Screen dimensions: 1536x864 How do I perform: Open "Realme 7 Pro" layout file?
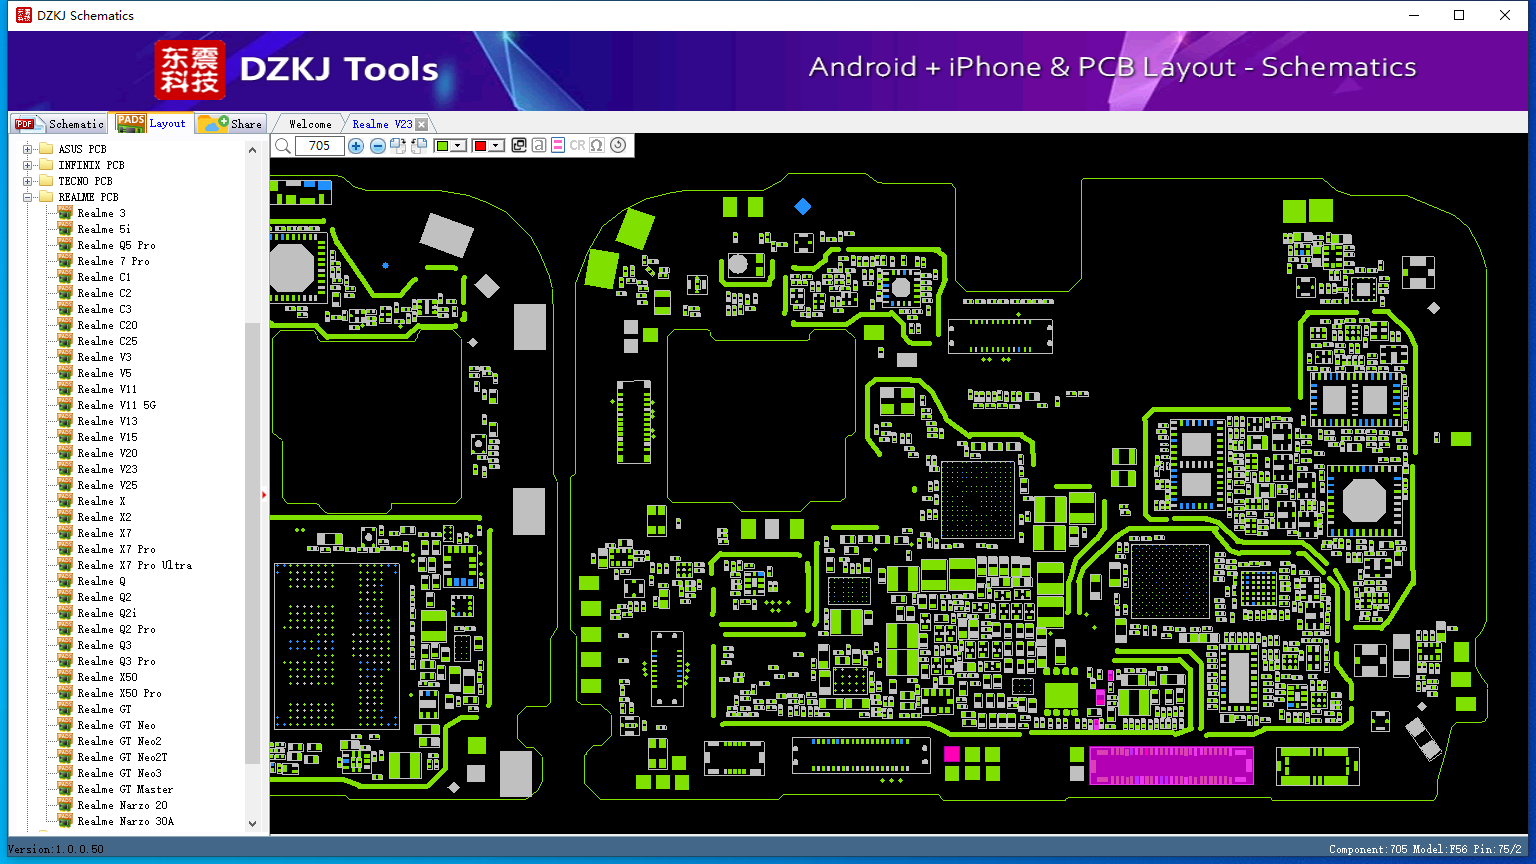click(113, 261)
